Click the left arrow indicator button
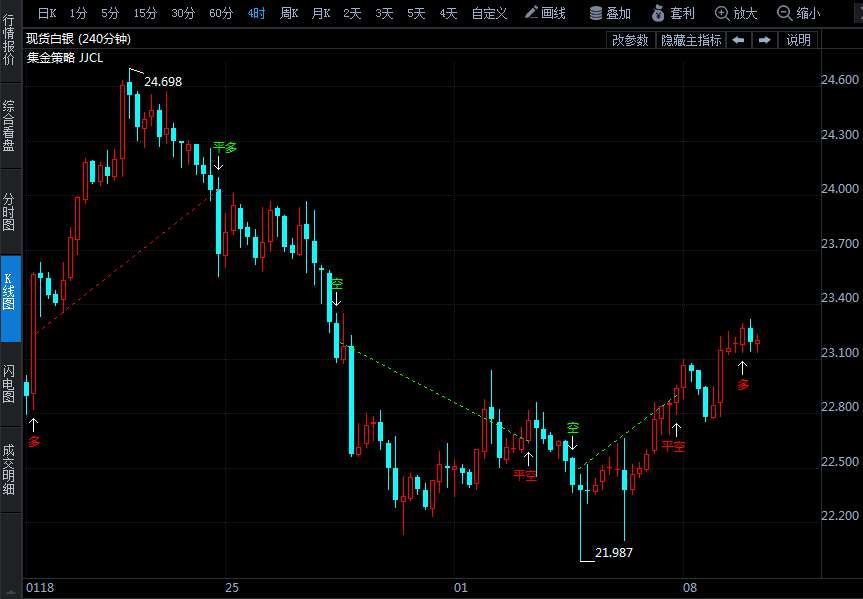 739,40
